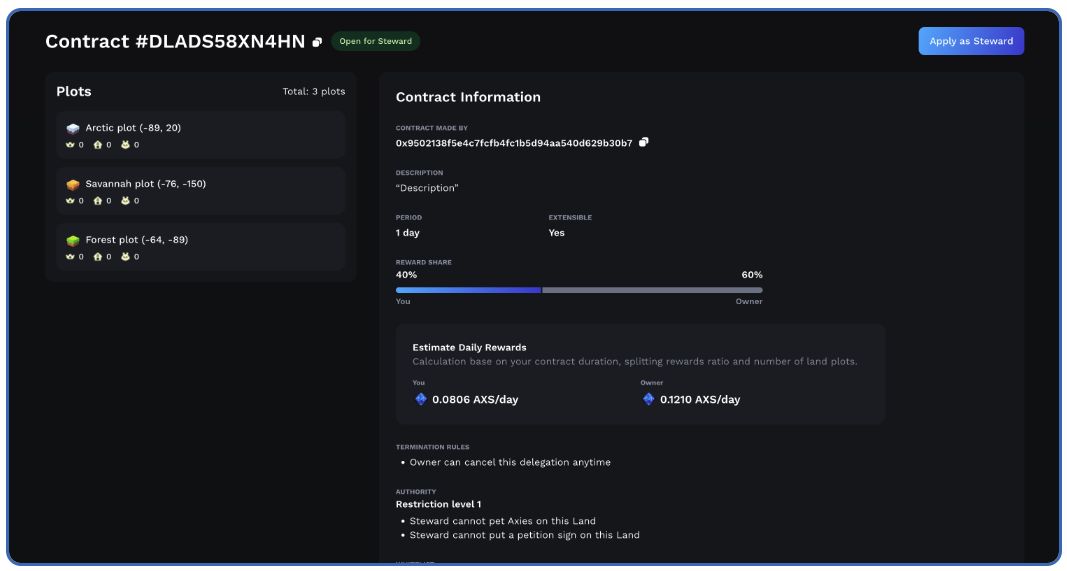
Task: Click the Savannah plot orange cube icon
Action: tap(73, 184)
